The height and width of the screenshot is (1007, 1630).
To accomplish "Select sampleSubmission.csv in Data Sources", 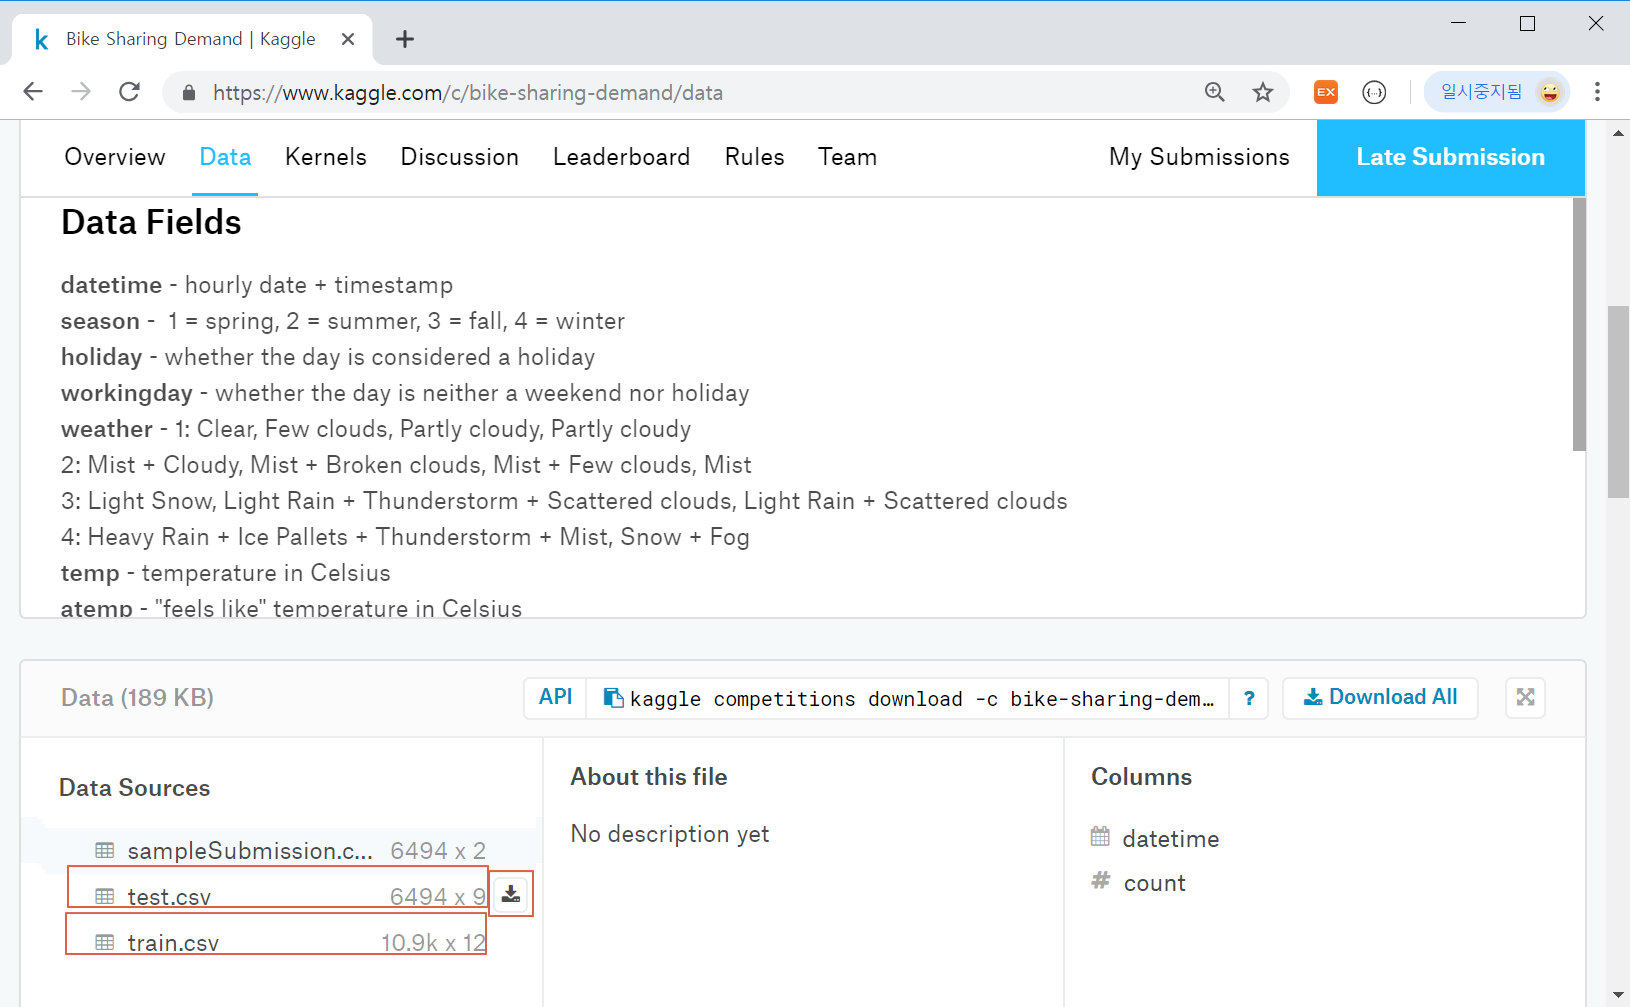I will [249, 851].
